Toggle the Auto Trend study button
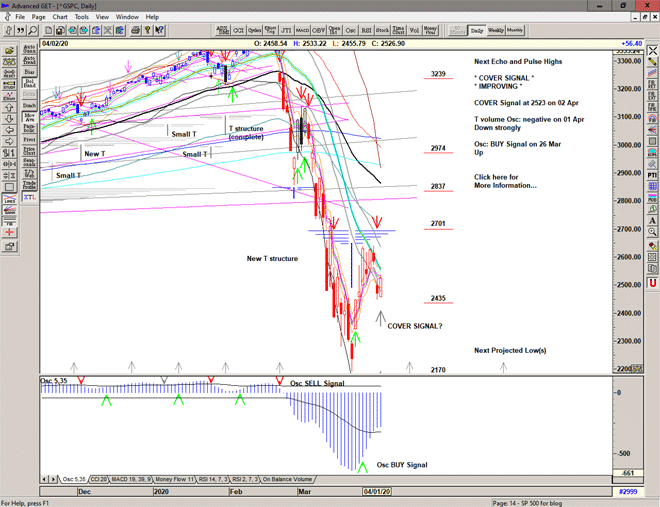 point(29,60)
